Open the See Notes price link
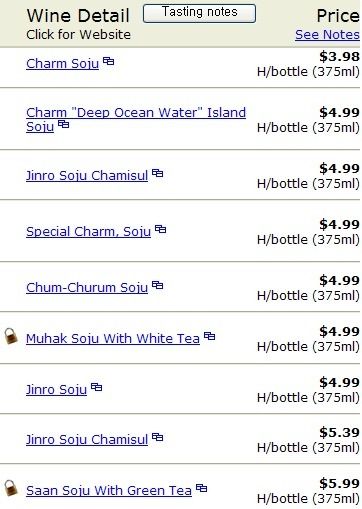Screen dimensions: 362x509 point(327,35)
